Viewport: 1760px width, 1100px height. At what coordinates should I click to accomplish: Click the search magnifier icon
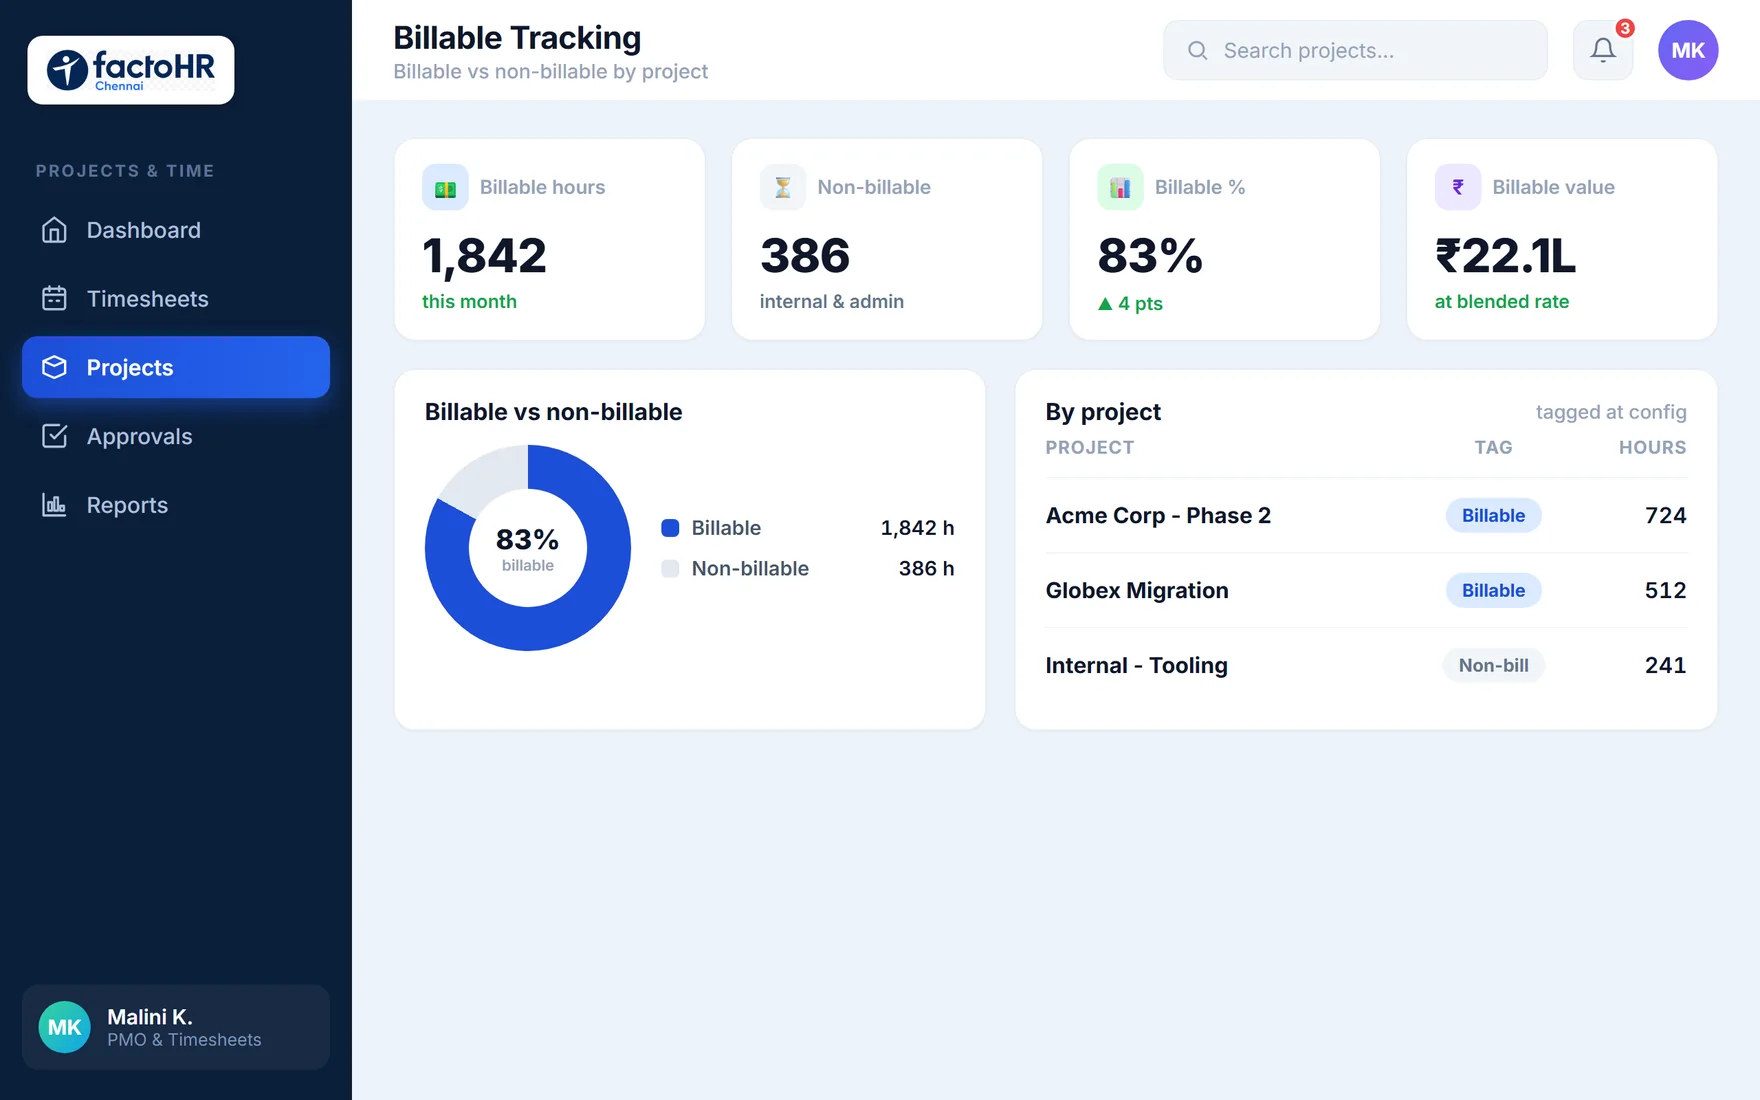tap(1197, 50)
